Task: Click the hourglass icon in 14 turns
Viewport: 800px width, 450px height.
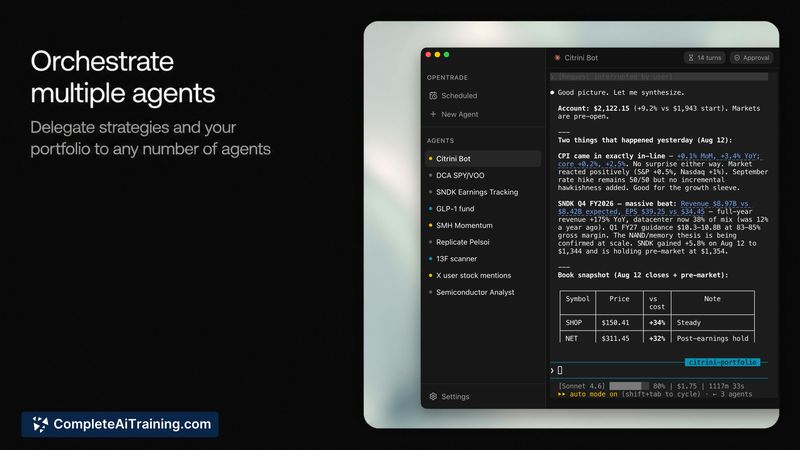Action: point(691,58)
